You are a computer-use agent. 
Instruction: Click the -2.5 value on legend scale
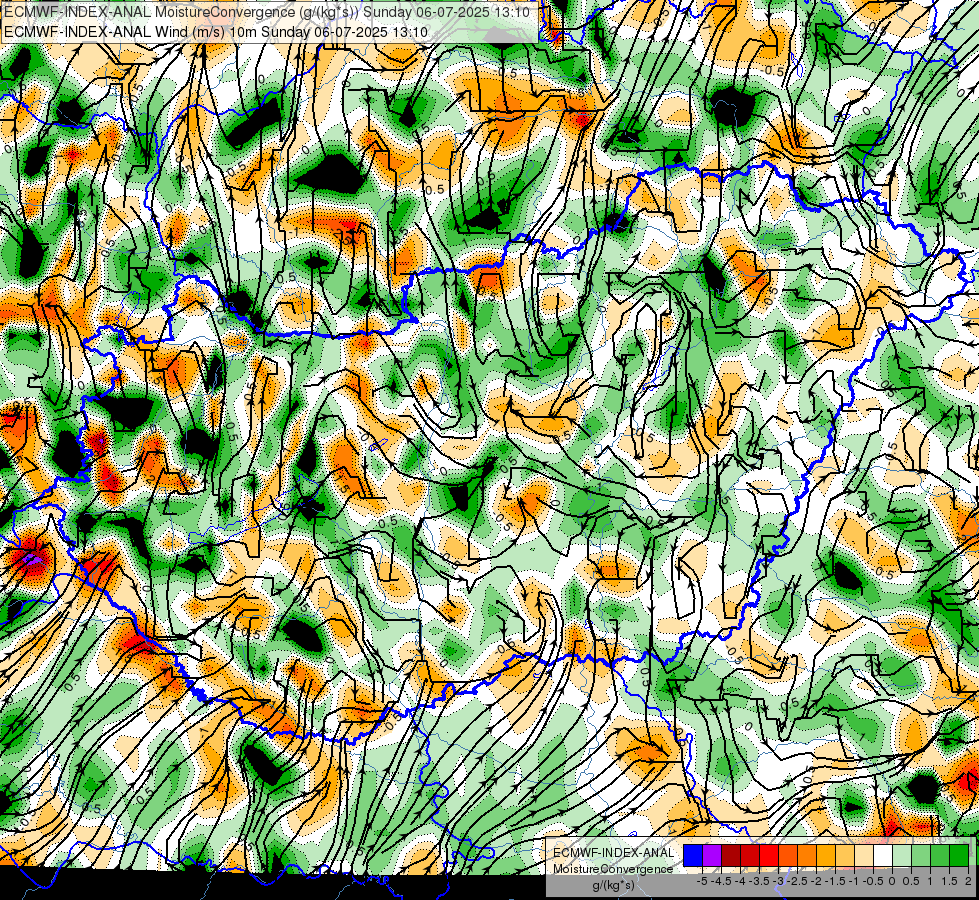pyautogui.click(x=797, y=881)
